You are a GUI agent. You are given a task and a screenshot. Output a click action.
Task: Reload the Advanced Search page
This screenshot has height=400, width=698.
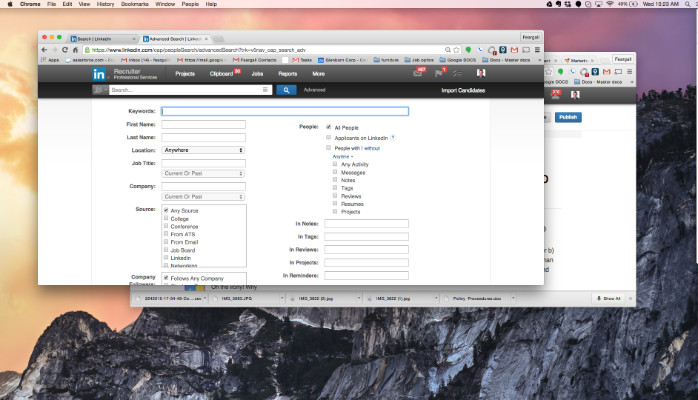(x=65, y=50)
